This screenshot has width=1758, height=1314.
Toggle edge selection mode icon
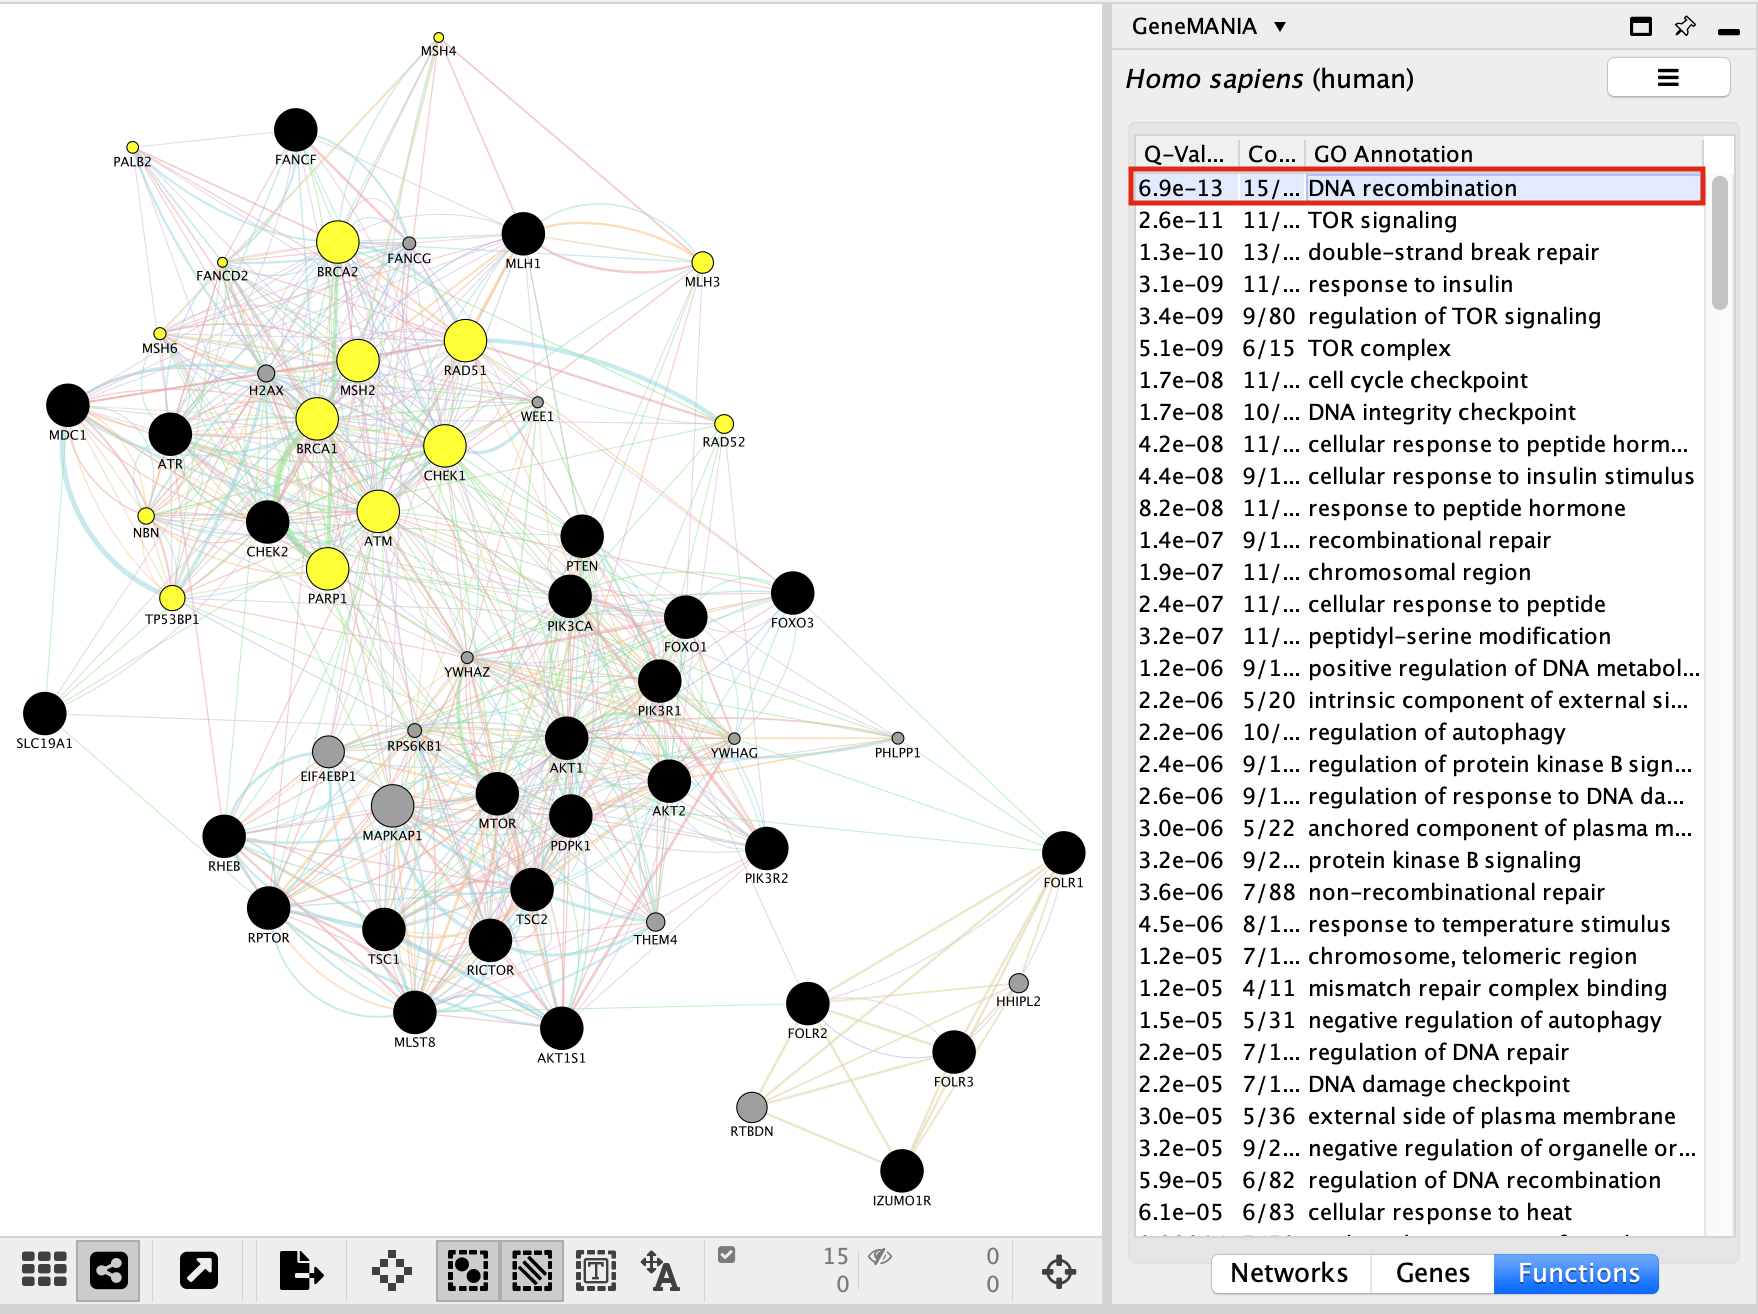pos(532,1270)
